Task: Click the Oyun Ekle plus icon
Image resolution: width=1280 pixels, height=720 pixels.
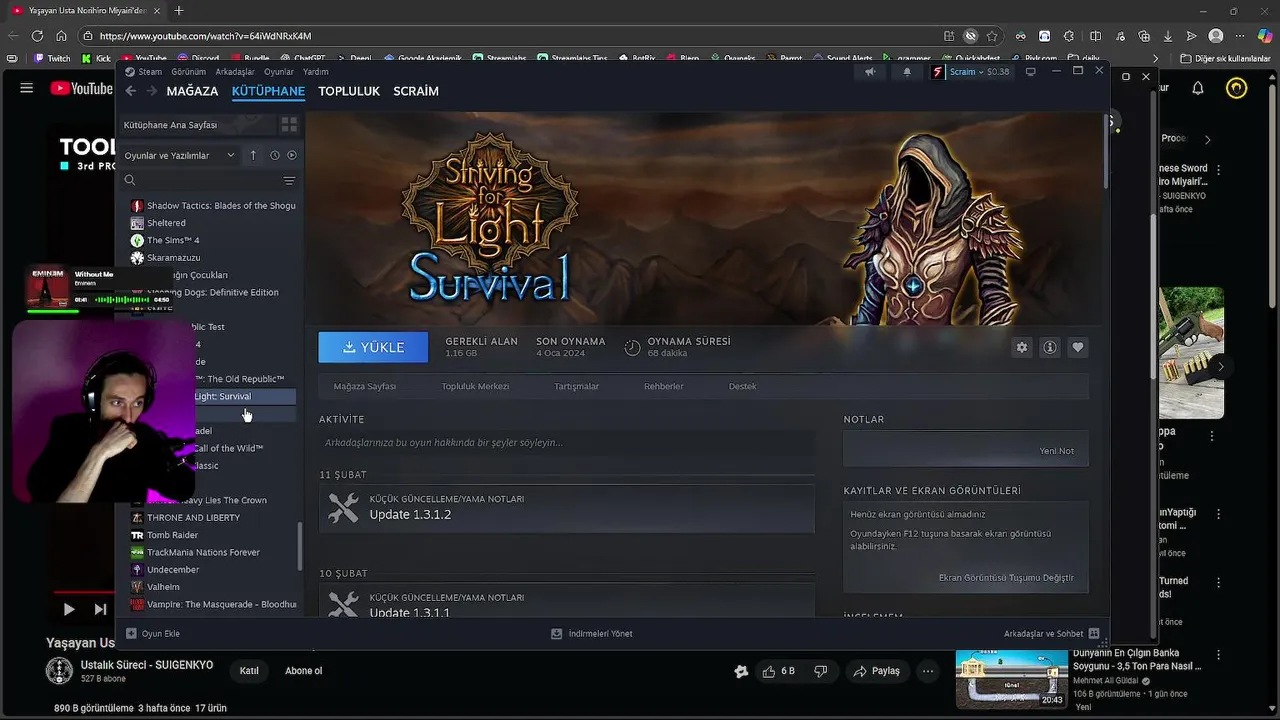Action: coord(131,633)
